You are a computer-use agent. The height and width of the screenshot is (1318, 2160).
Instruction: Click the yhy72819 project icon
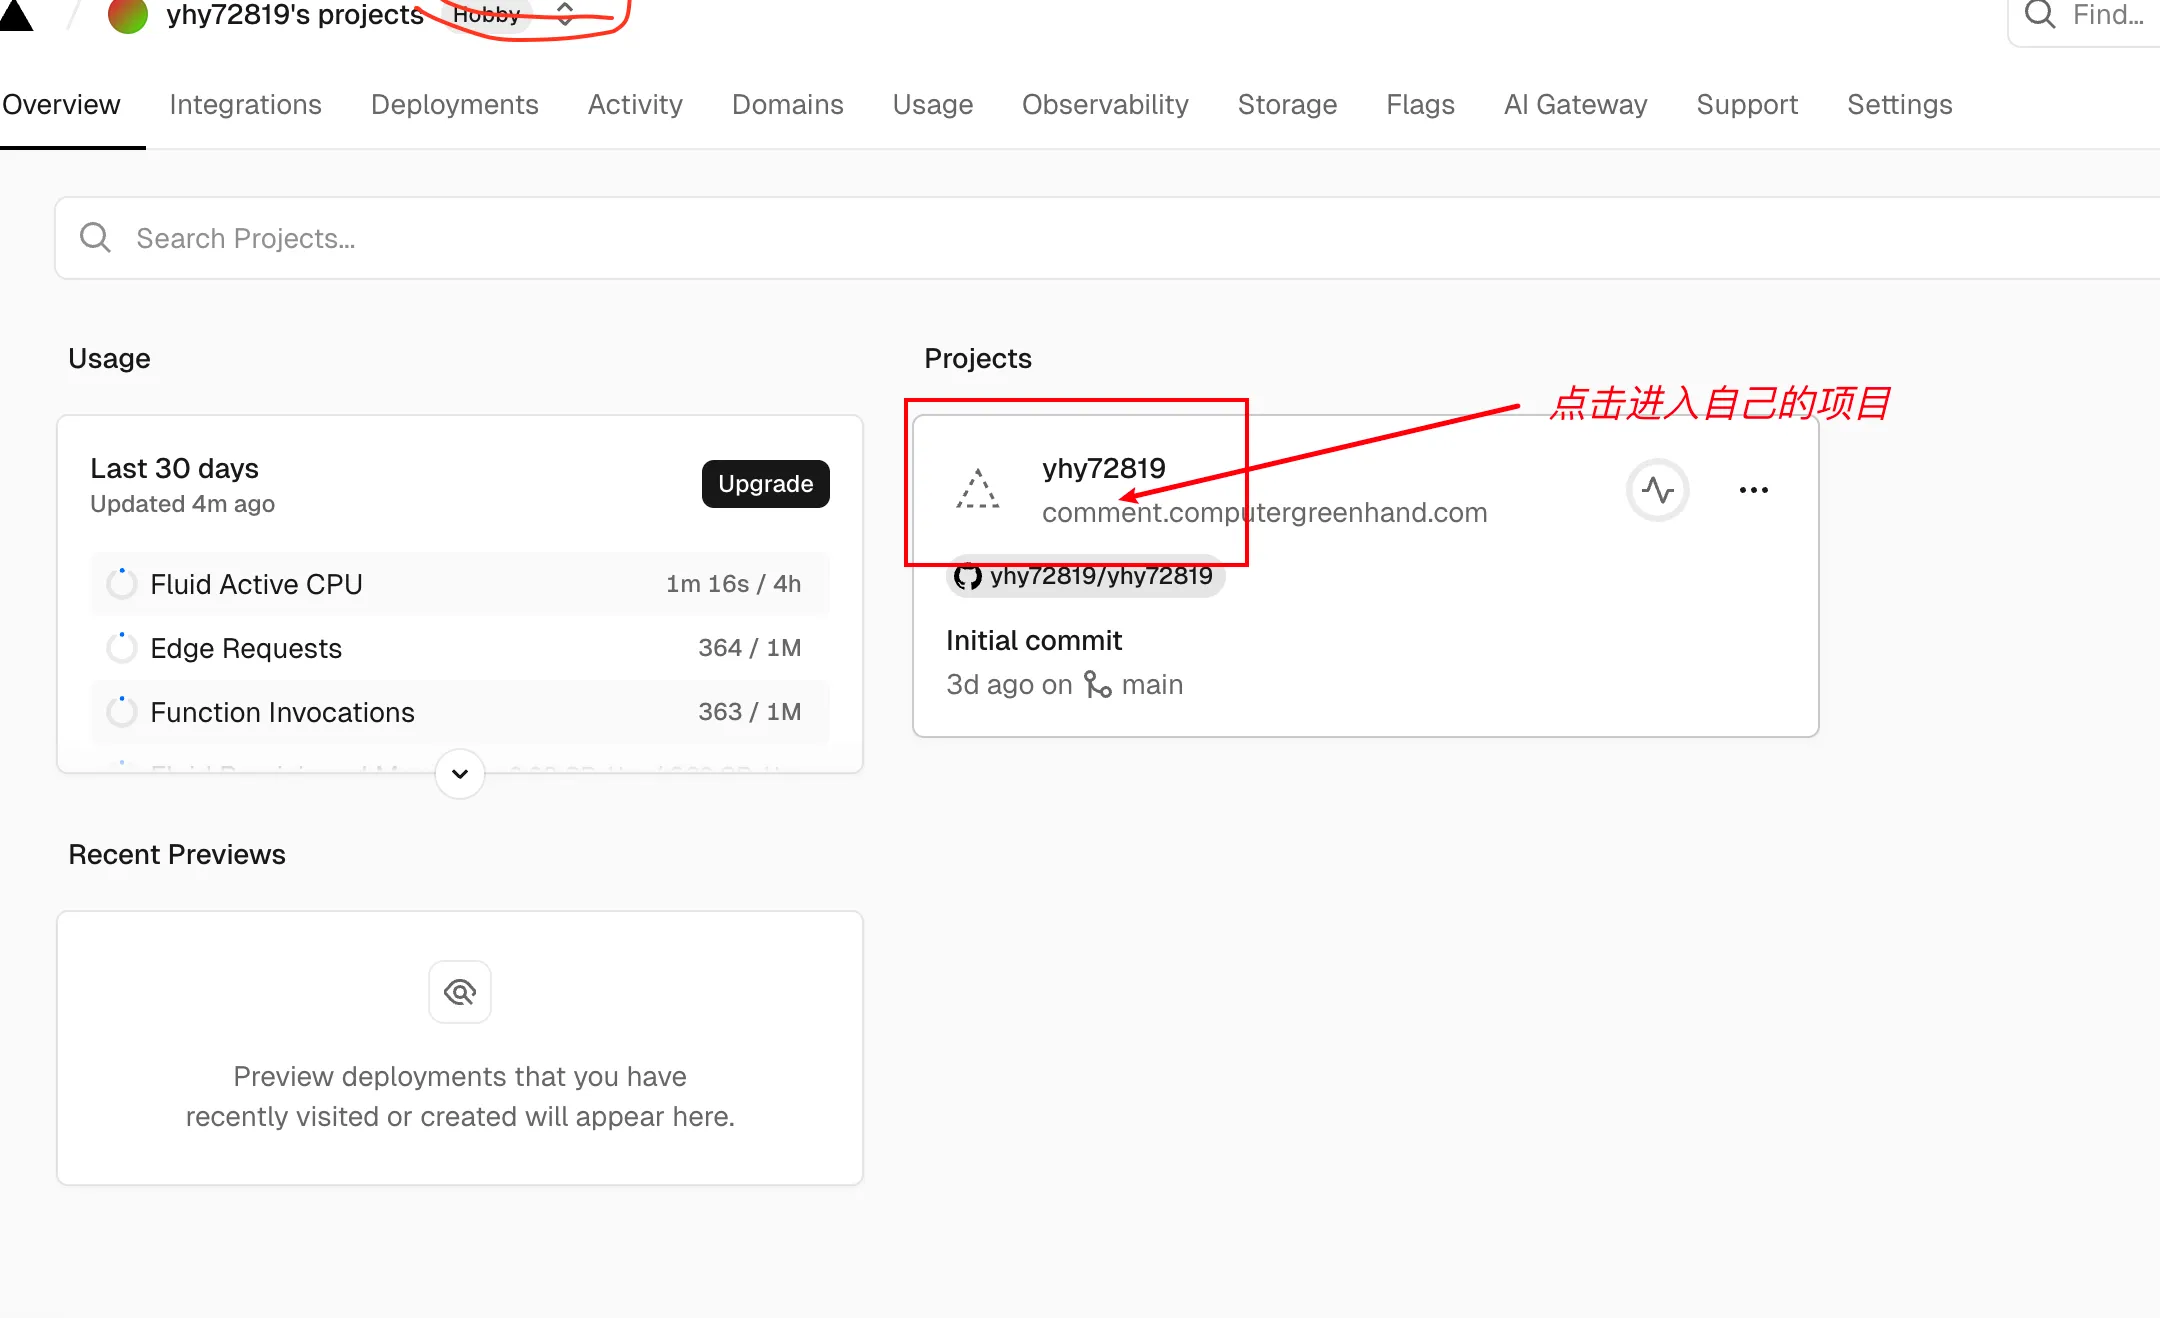coord(977,490)
